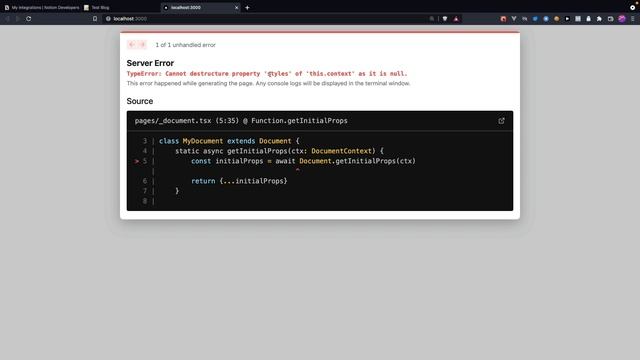Click the 'static async getInitialProps' line
The image size is (640, 360).
pyautogui.click(x=279, y=151)
